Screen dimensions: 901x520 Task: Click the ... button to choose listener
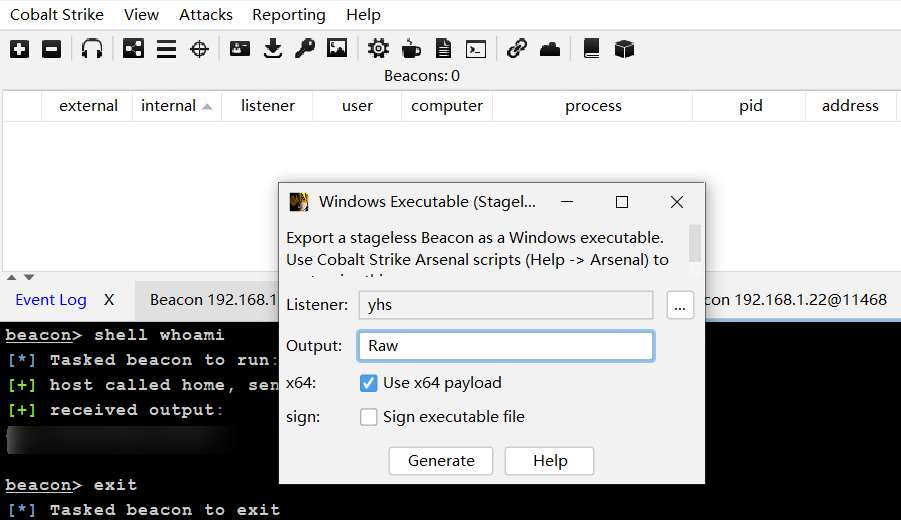680,305
